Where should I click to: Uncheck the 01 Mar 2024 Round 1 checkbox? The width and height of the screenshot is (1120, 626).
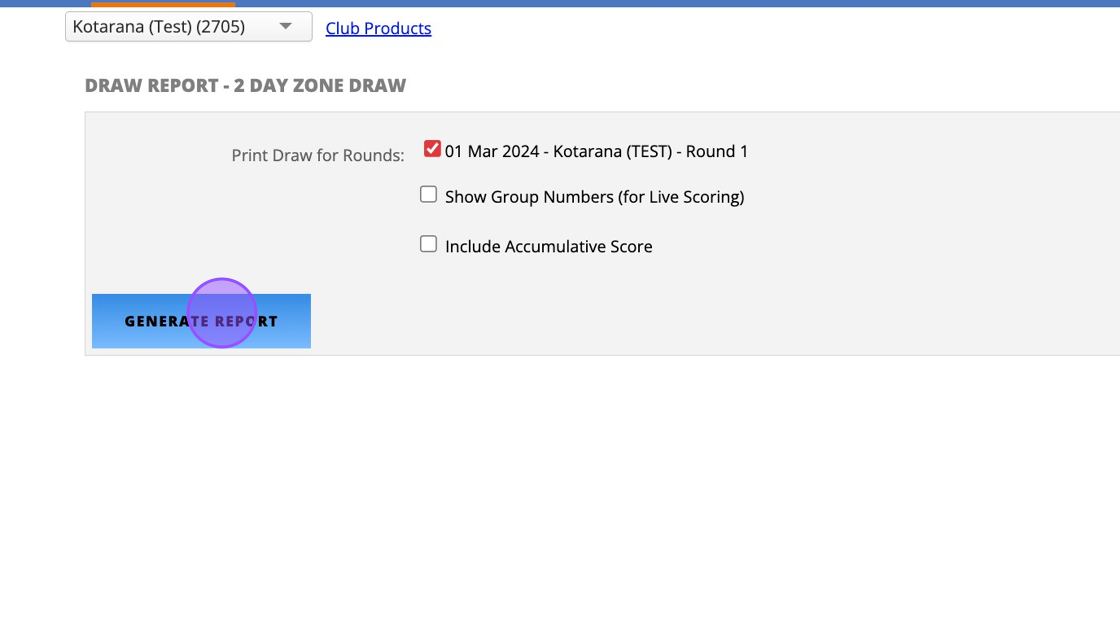point(432,149)
